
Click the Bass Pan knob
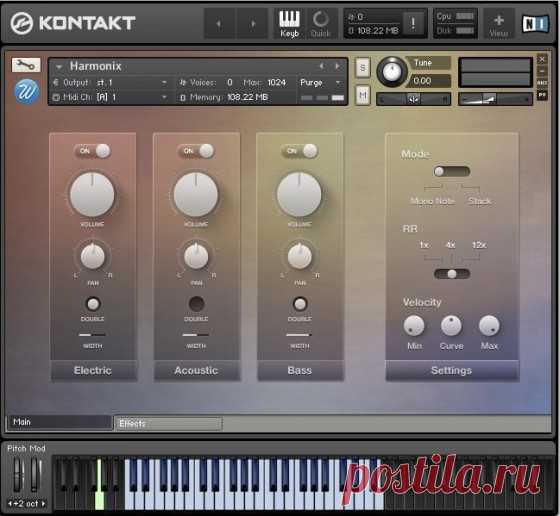point(300,256)
